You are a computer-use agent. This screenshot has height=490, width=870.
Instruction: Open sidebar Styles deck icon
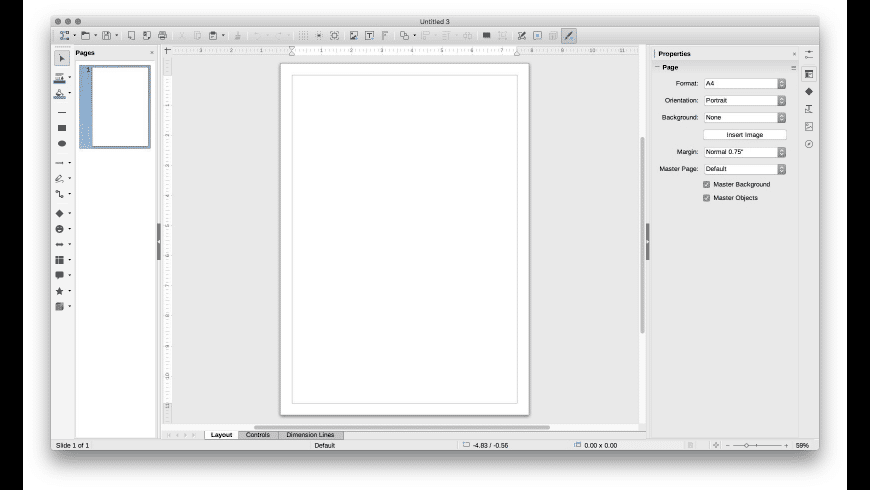point(809,109)
